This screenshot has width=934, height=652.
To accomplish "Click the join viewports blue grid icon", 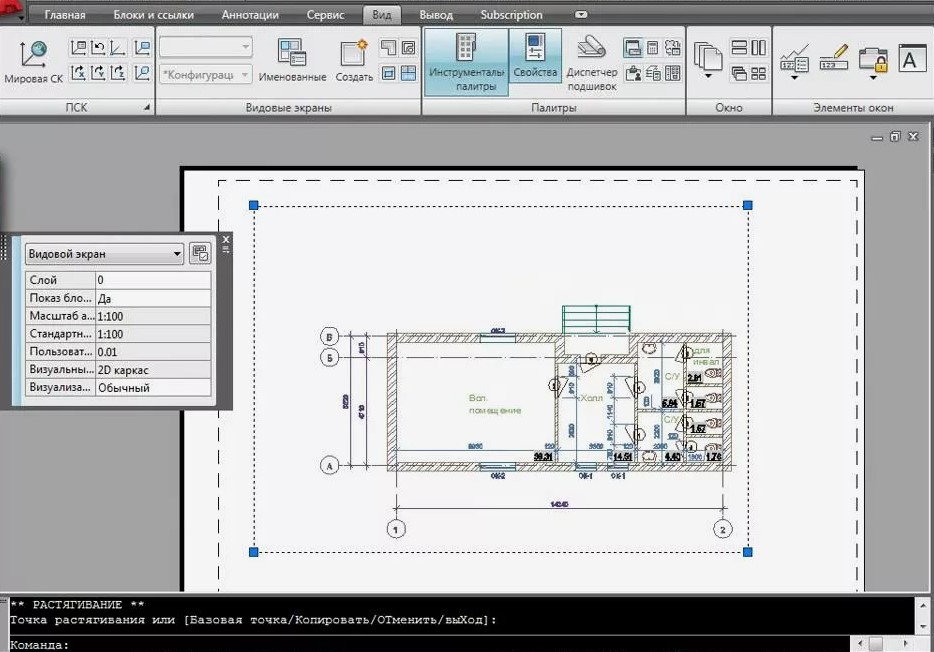I will [x=409, y=73].
